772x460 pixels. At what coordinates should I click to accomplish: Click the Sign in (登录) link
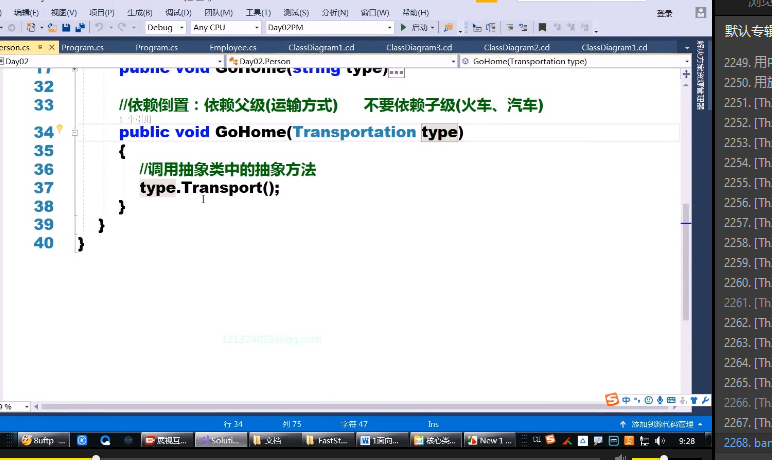tap(664, 13)
